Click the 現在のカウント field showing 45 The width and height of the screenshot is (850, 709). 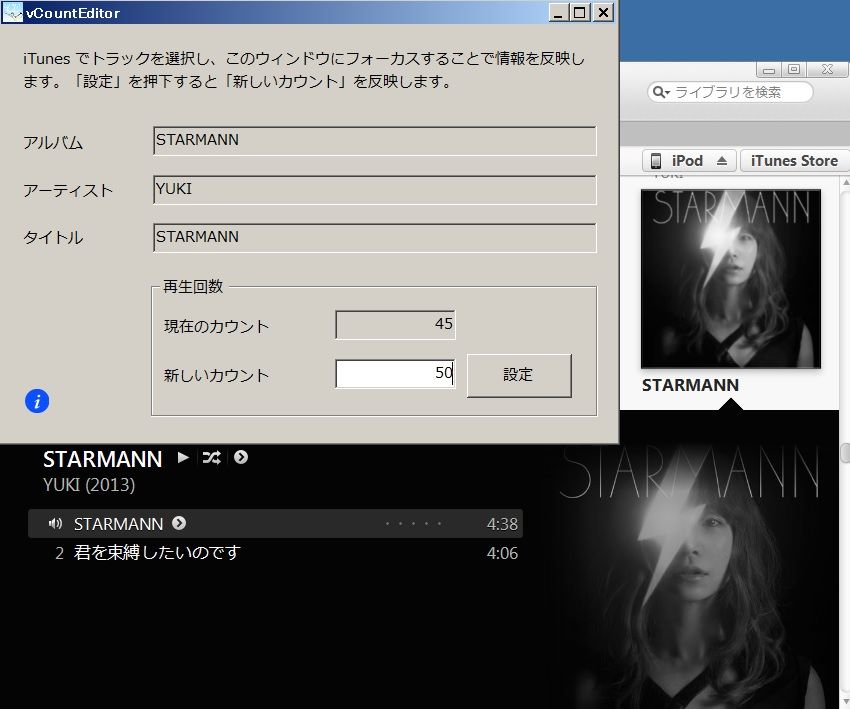[x=395, y=324]
